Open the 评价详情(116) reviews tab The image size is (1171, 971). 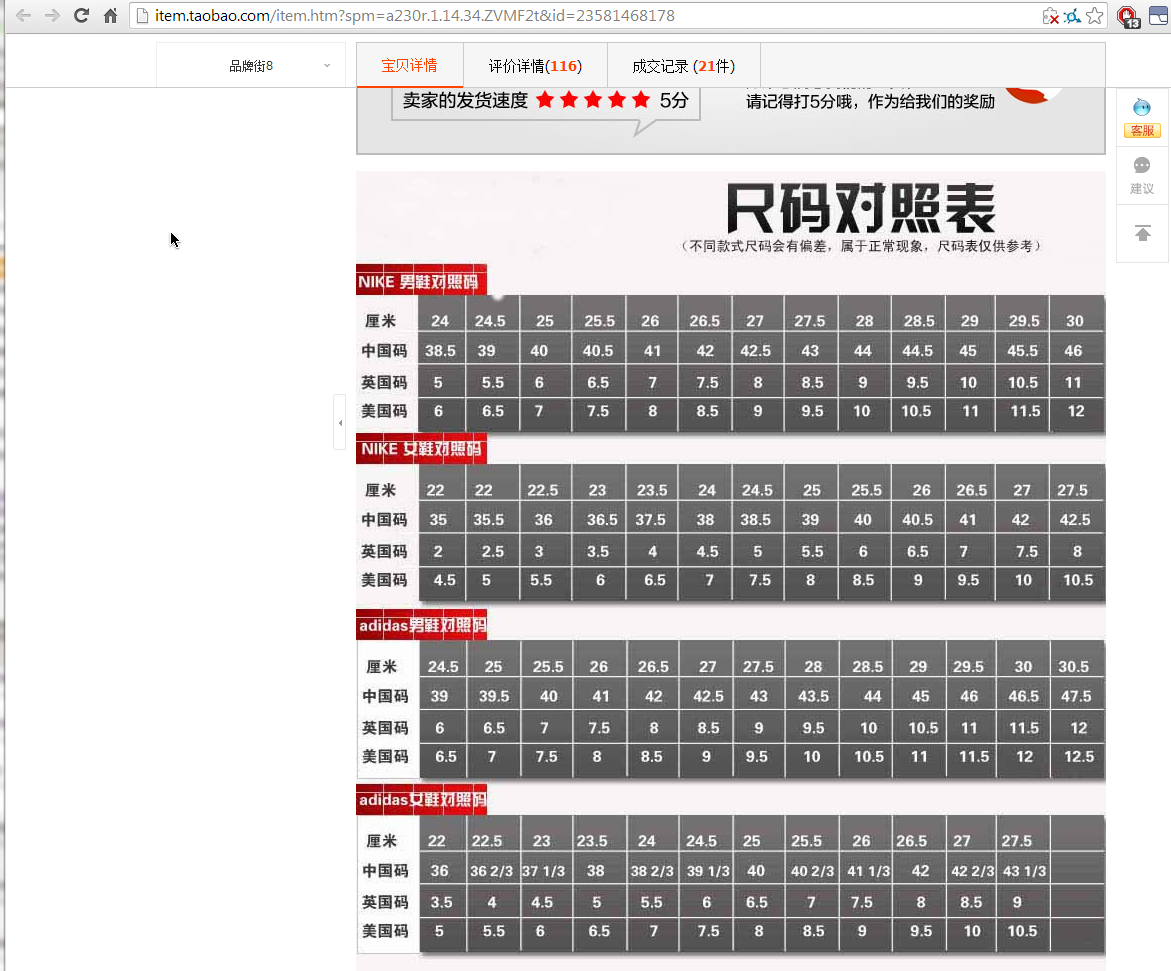pyautogui.click(x=535, y=66)
